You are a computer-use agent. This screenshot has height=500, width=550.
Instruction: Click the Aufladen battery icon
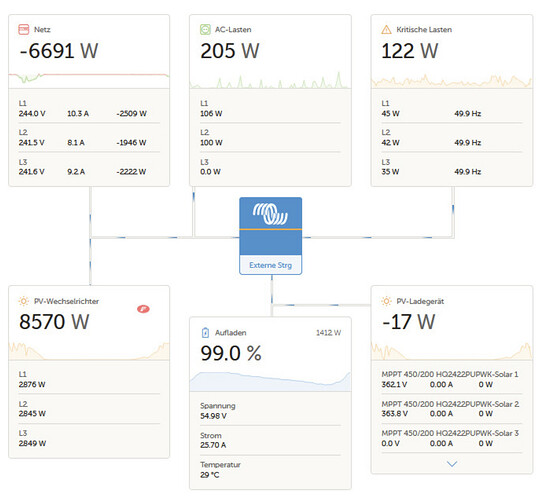(x=205, y=332)
